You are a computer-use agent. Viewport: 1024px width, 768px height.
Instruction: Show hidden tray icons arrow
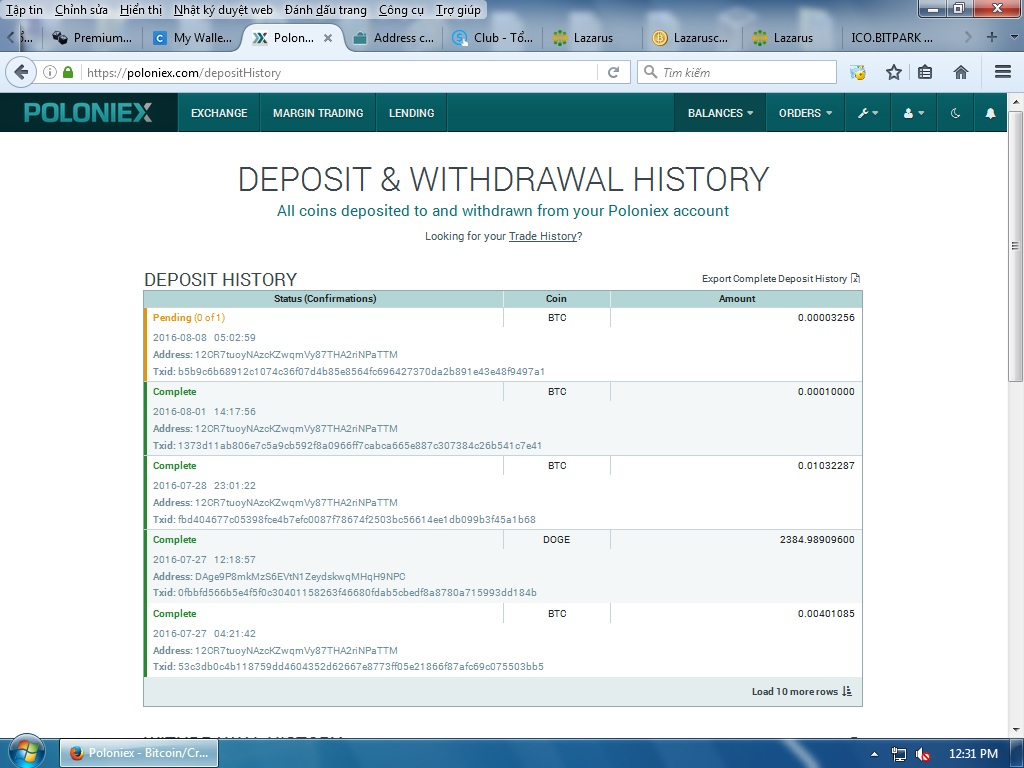[x=874, y=754]
